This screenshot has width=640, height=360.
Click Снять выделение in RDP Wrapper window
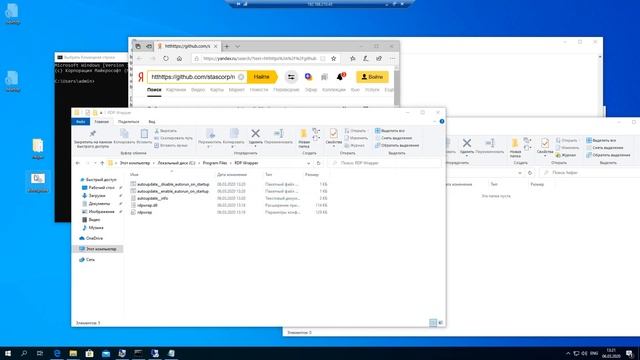point(393,138)
